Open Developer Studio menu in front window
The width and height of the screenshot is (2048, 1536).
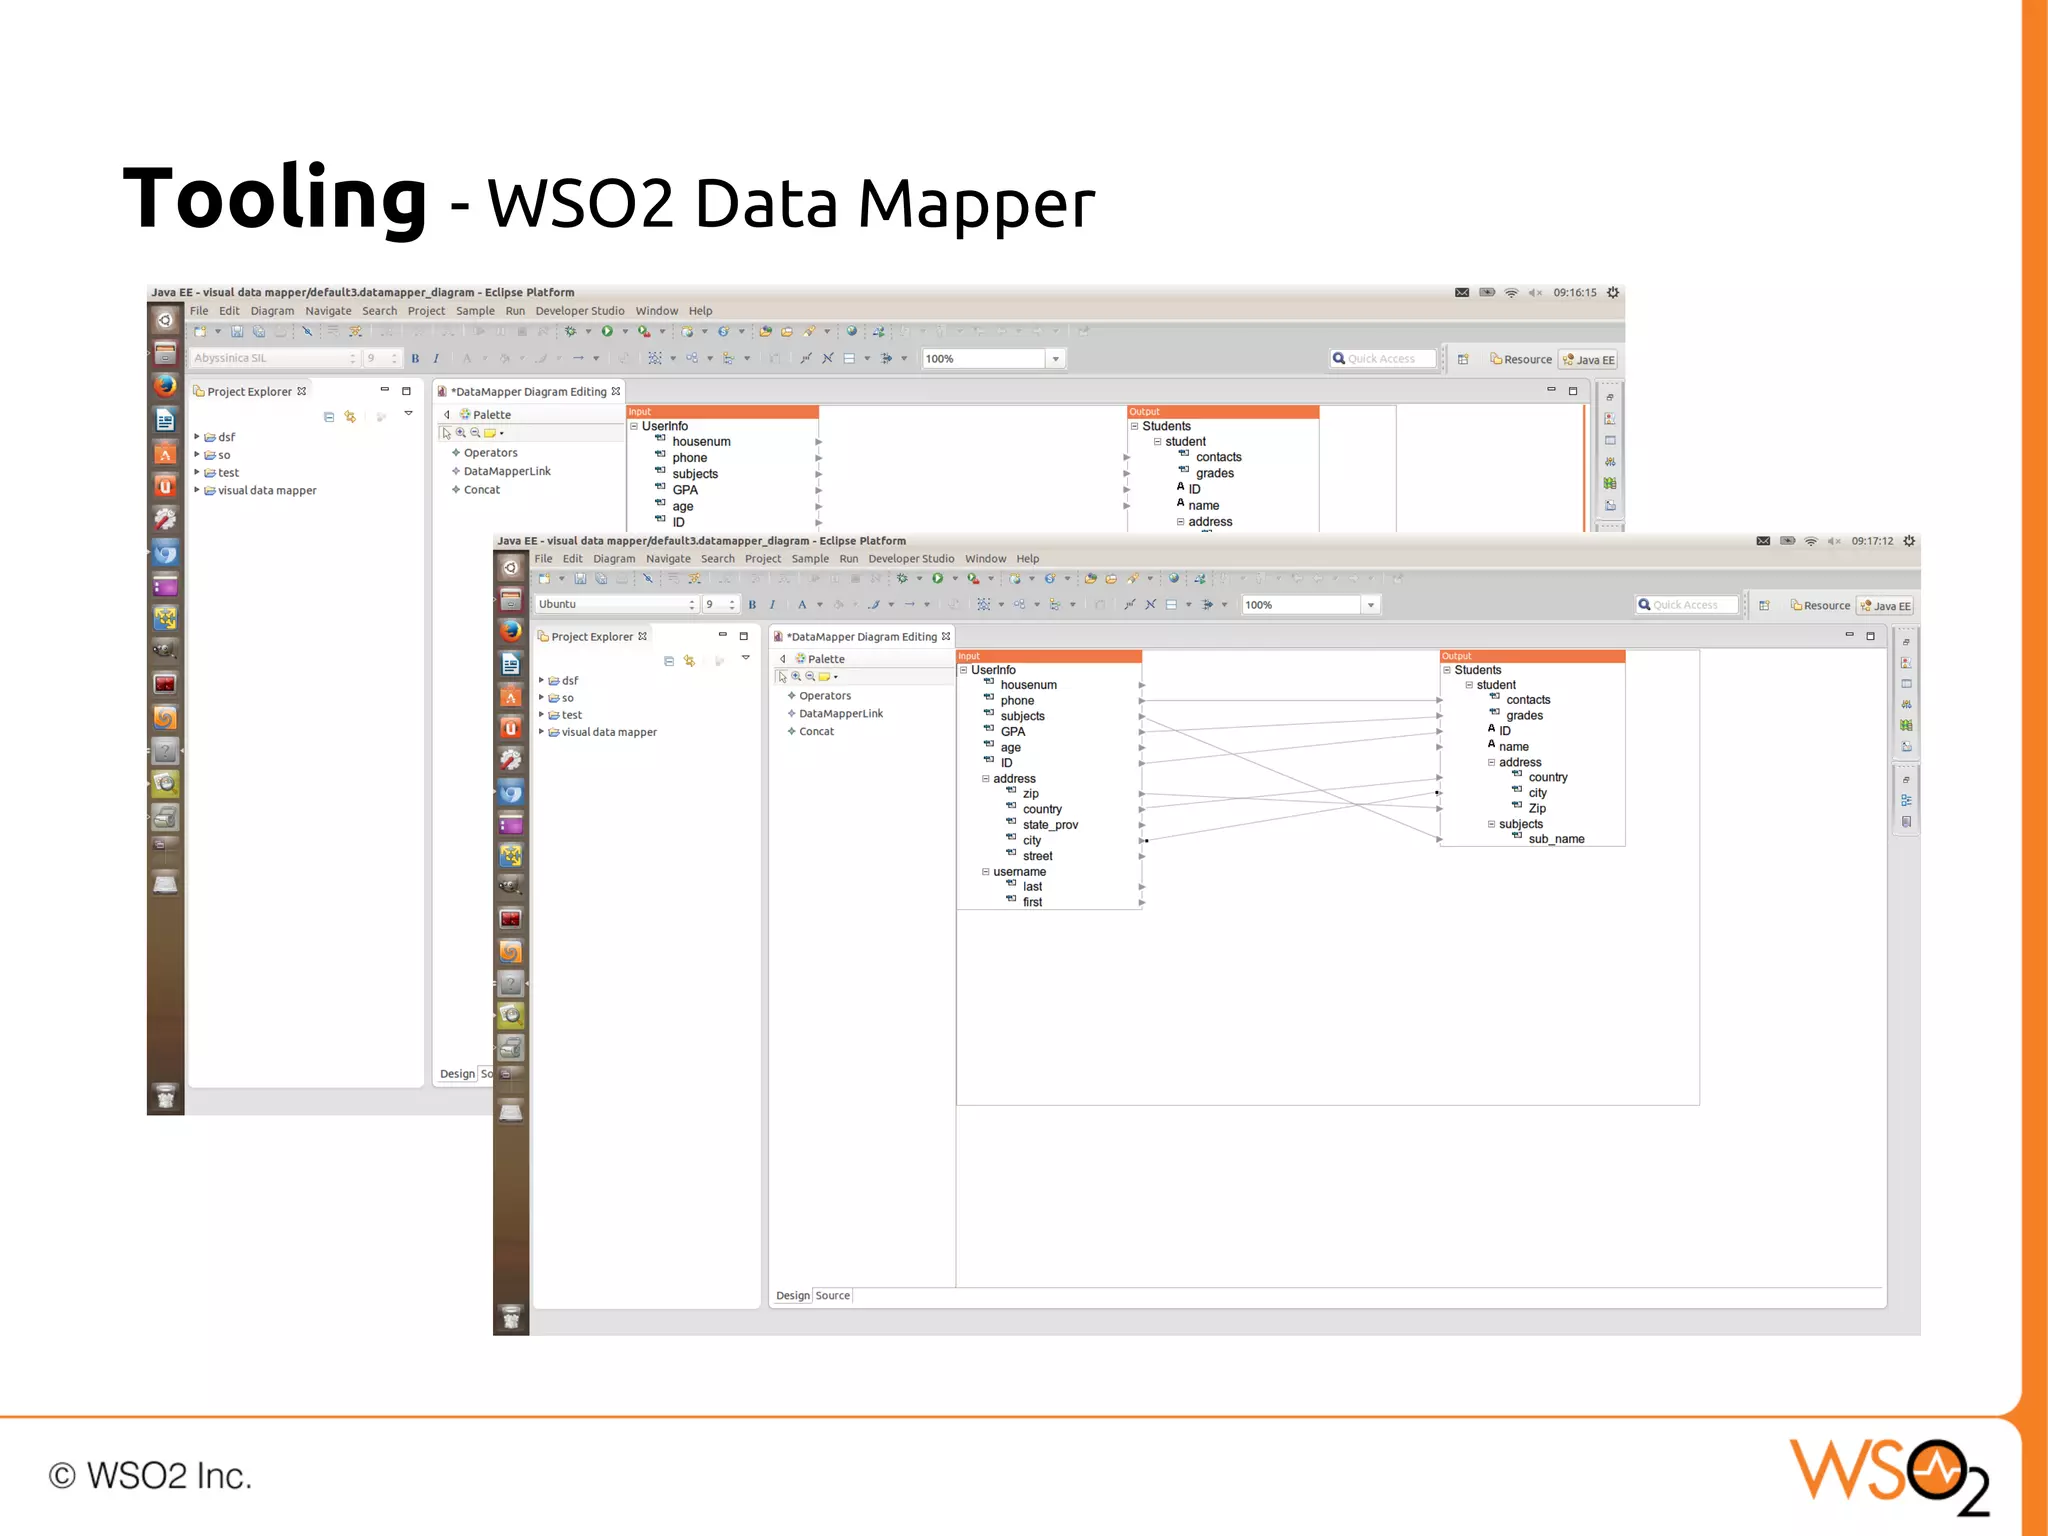(x=911, y=559)
